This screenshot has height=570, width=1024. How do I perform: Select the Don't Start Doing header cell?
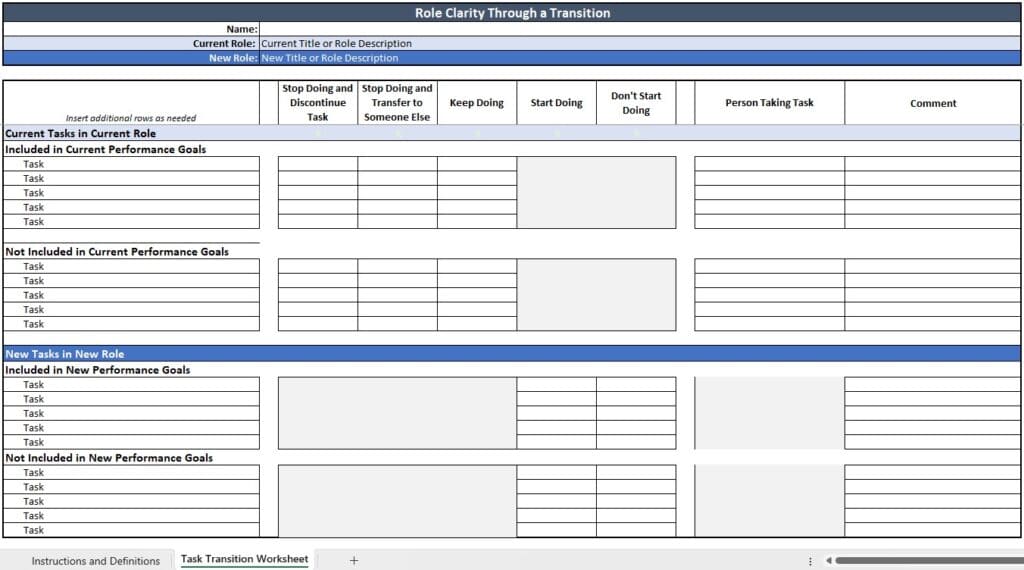[636, 103]
